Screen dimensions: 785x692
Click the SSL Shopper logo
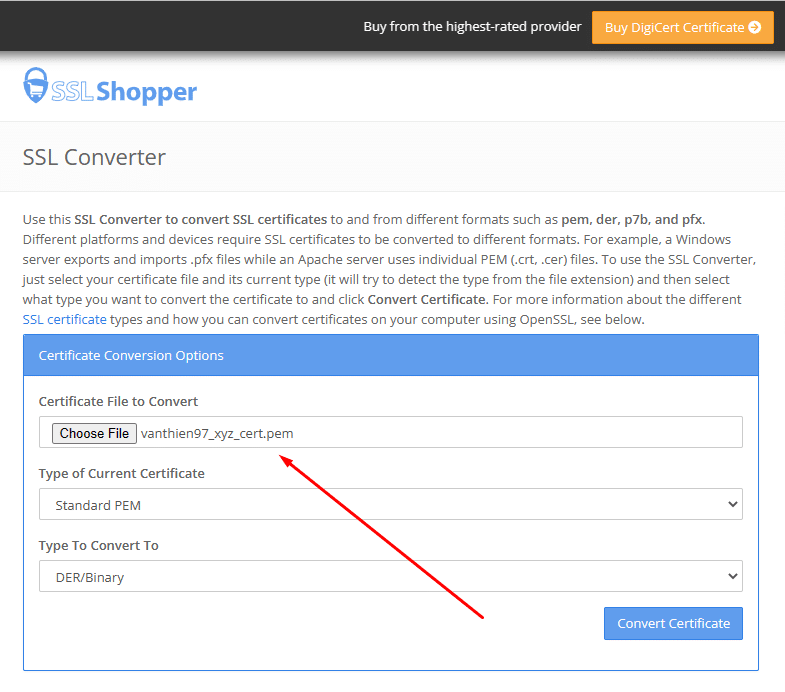pos(110,87)
